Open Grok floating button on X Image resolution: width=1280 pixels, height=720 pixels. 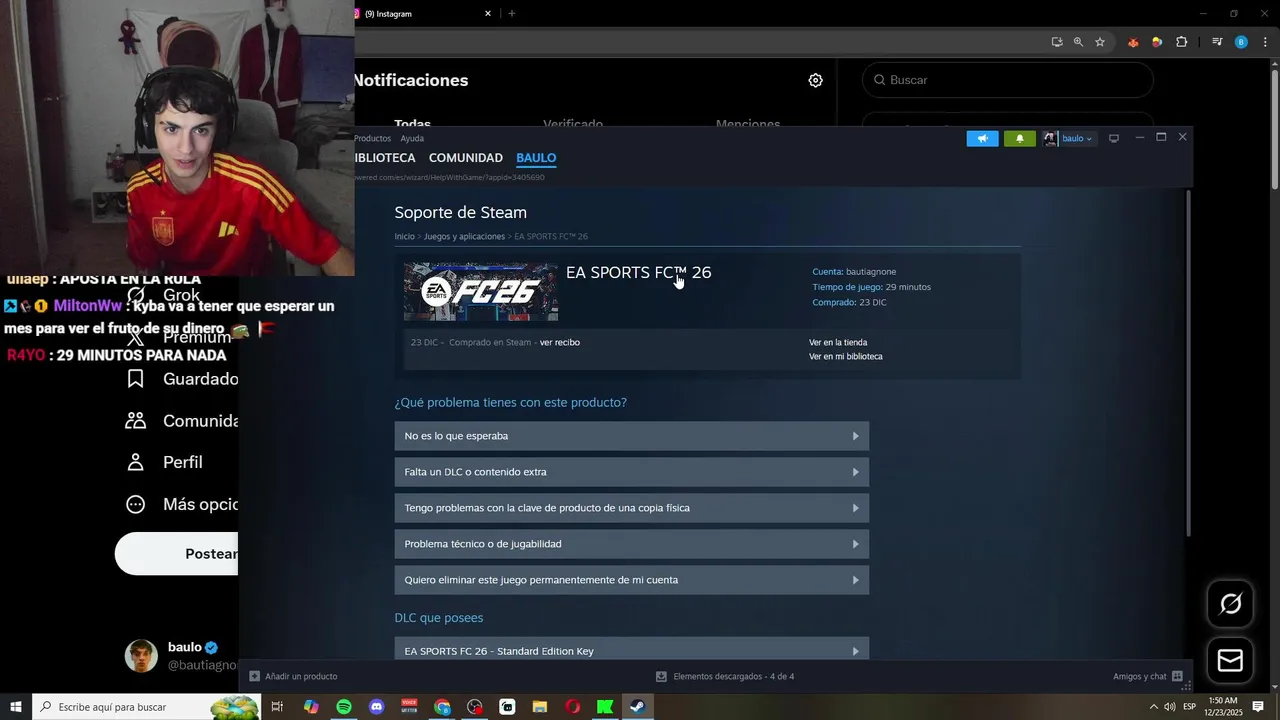click(x=1231, y=603)
